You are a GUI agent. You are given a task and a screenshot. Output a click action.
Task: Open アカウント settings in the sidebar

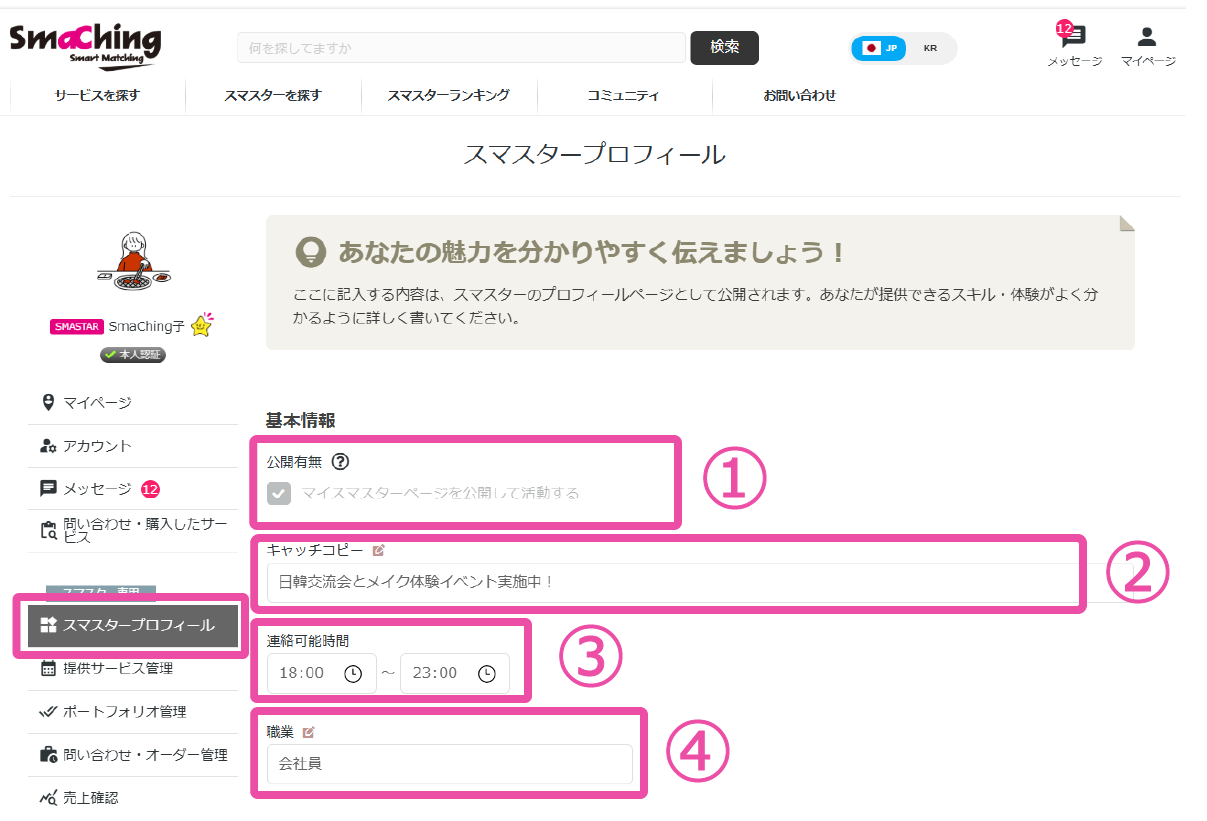97,446
